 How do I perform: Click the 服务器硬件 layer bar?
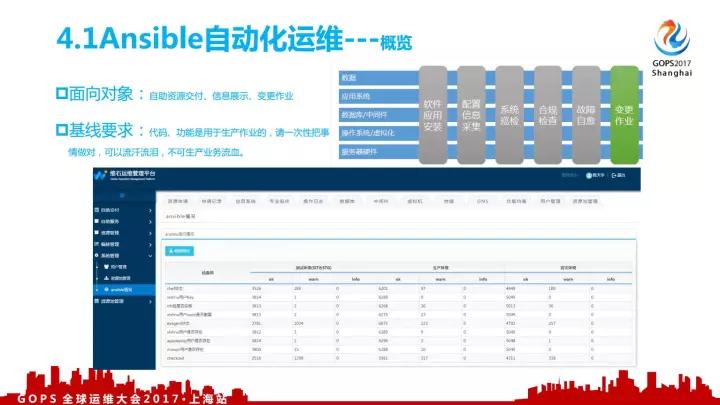tap(379, 152)
